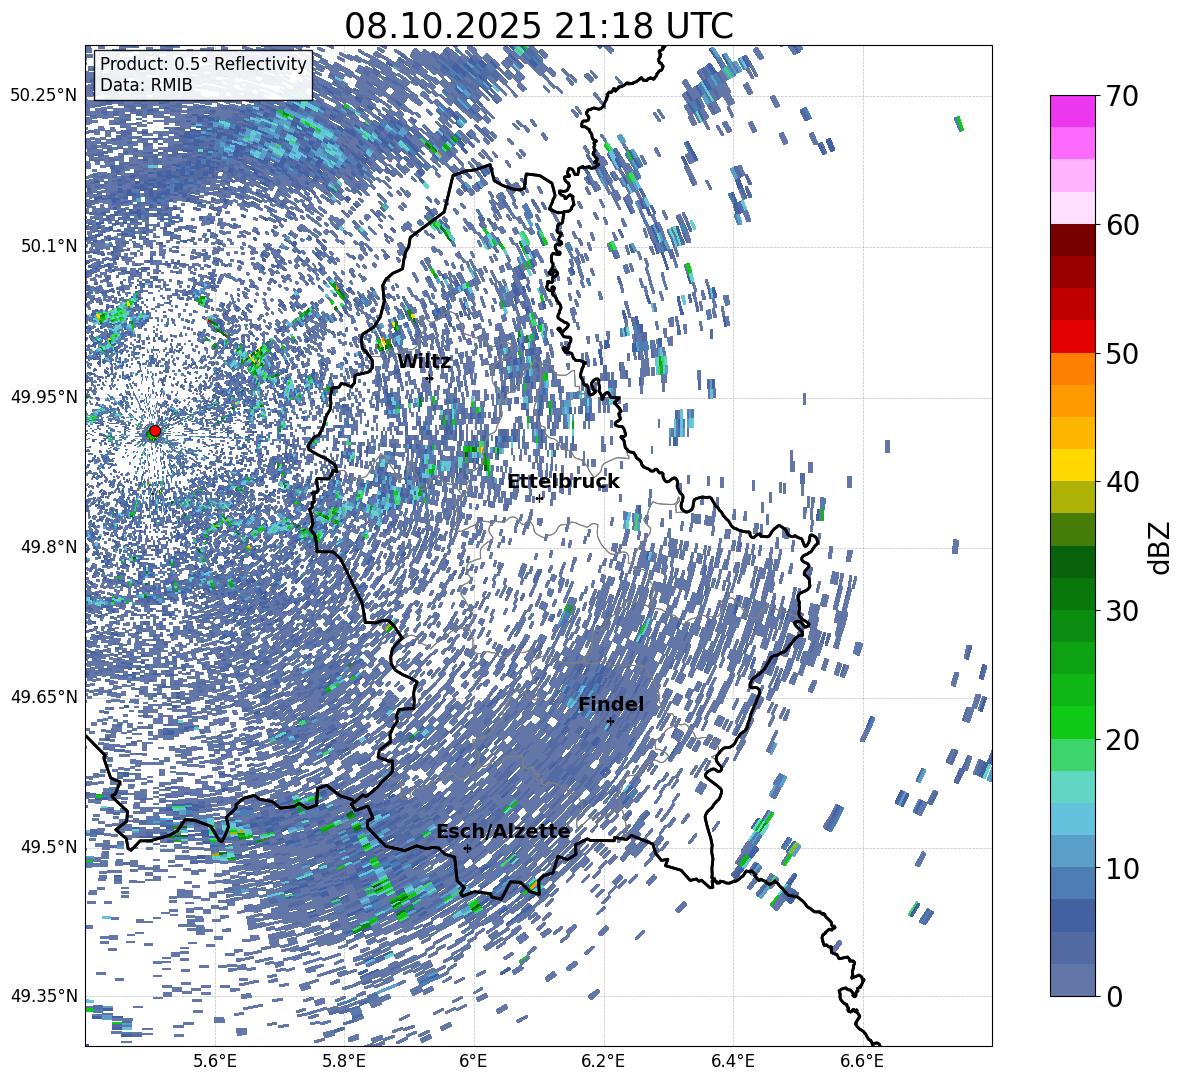Click the Data: RMIB text
Viewport: 1184px width, 1081px height.
coord(146,85)
